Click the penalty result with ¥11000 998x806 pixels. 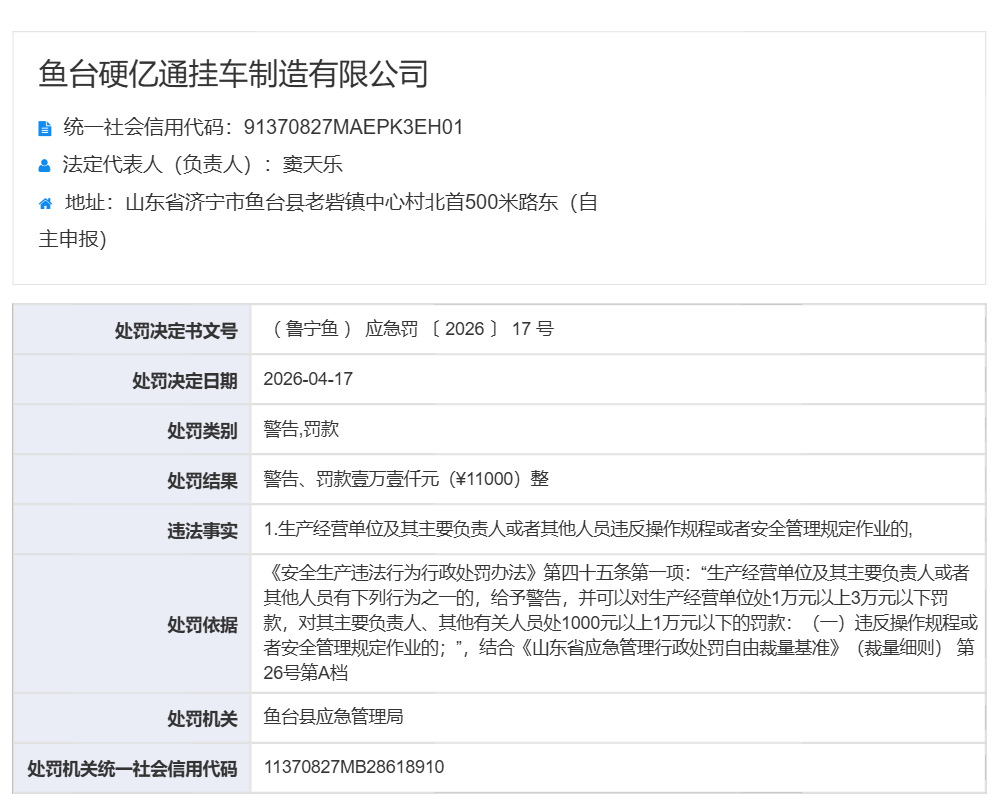coord(406,479)
